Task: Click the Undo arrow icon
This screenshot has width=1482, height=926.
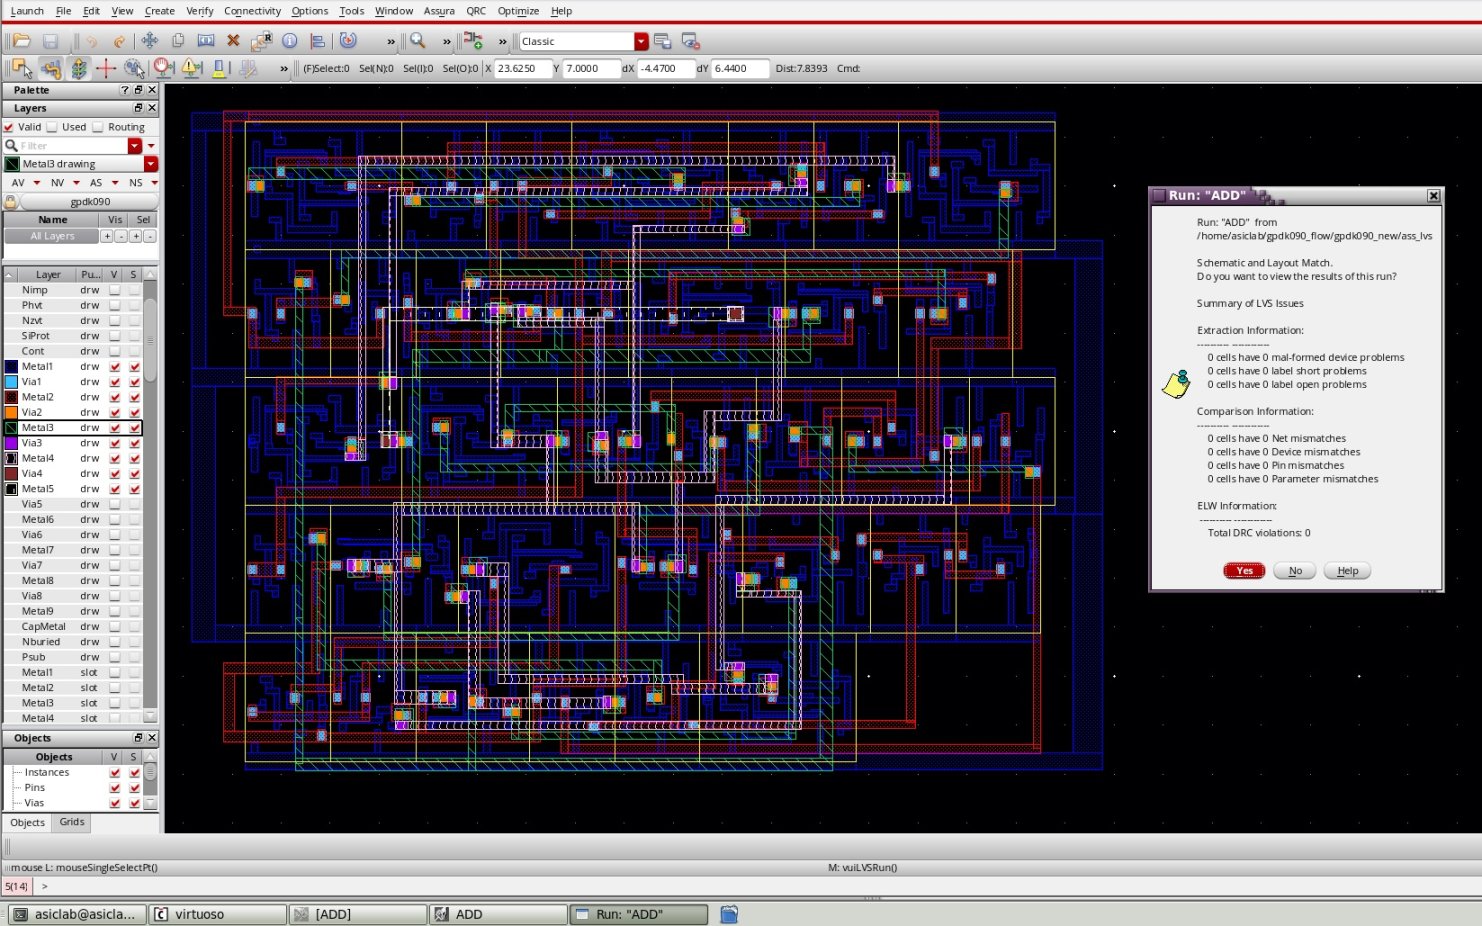Action: [x=92, y=41]
